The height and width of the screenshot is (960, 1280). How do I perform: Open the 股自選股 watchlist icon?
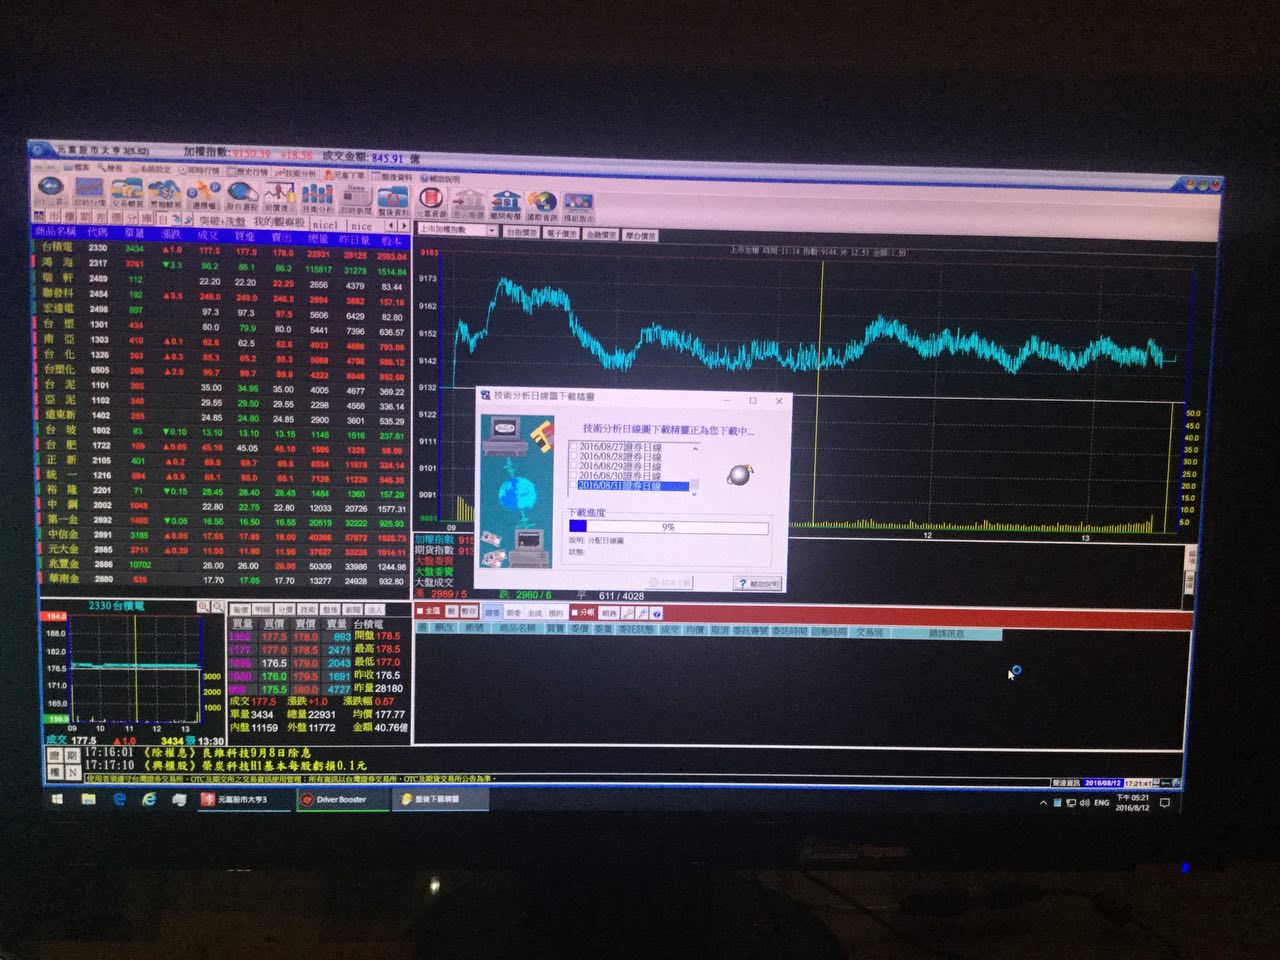242,196
